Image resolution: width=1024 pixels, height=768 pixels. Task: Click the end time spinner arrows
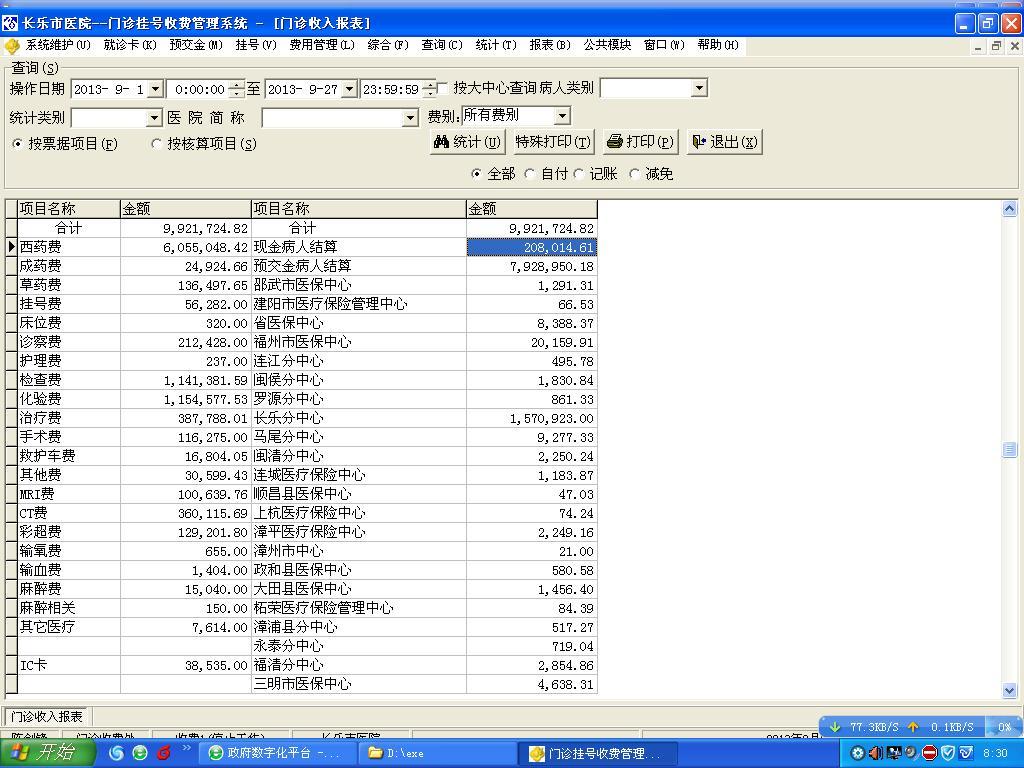click(429, 89)
